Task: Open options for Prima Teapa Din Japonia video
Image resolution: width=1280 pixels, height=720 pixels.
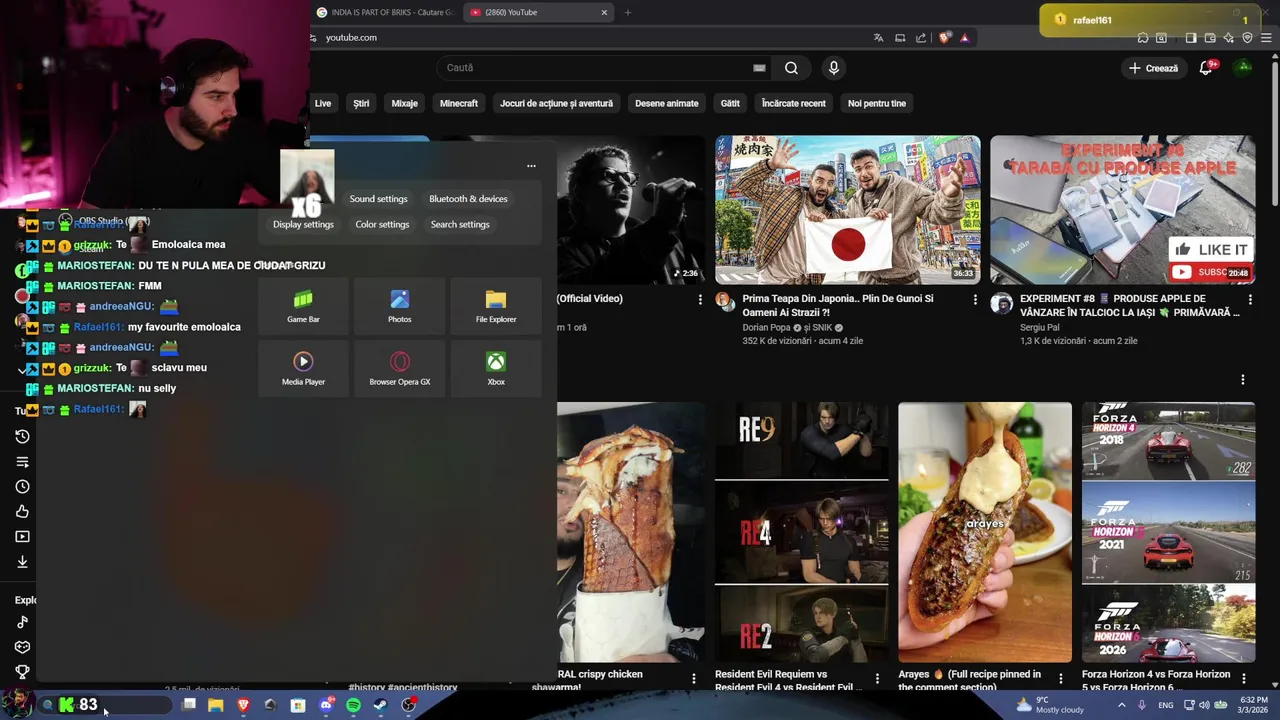Action: pyautogui.click(x=975, y=299)
